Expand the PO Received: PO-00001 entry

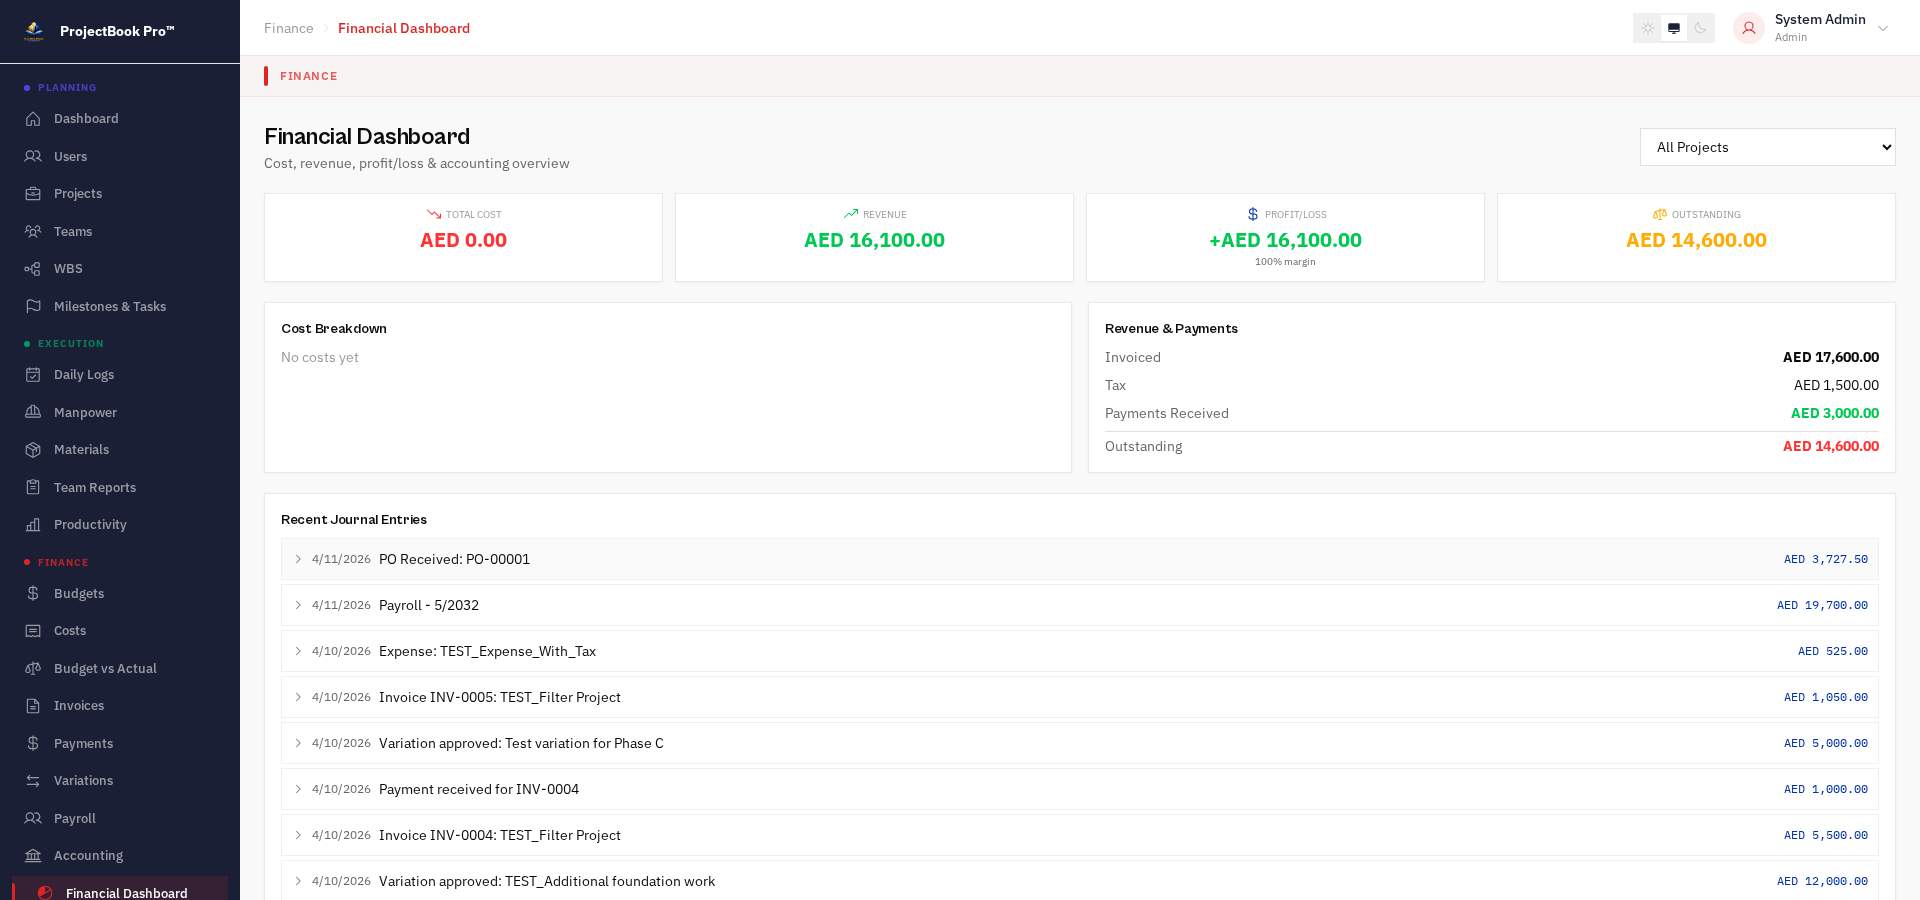pos(1079,559)
